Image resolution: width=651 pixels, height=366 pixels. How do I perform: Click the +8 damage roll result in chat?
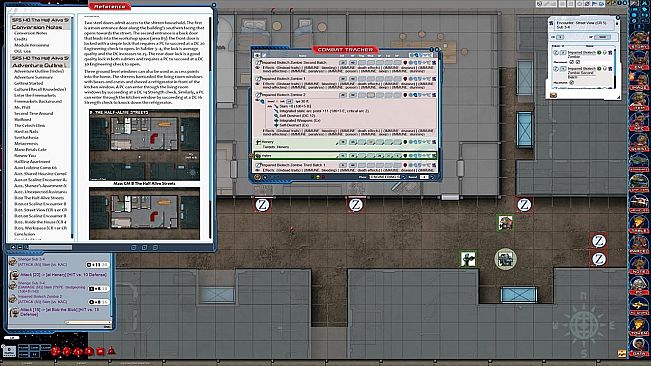[x=98, y=288]
